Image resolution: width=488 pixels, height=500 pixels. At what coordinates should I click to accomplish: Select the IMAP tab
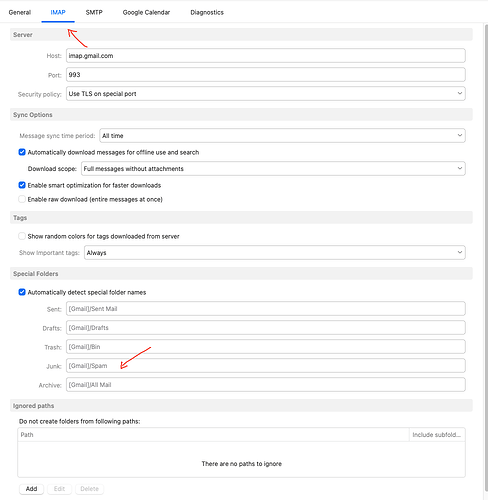click(58, 12)
